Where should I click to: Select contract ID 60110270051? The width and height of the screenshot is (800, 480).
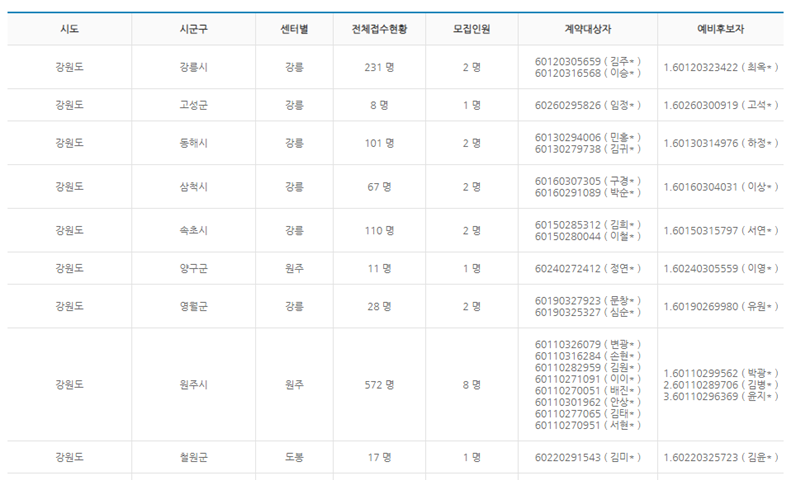[x=568, y=391]
